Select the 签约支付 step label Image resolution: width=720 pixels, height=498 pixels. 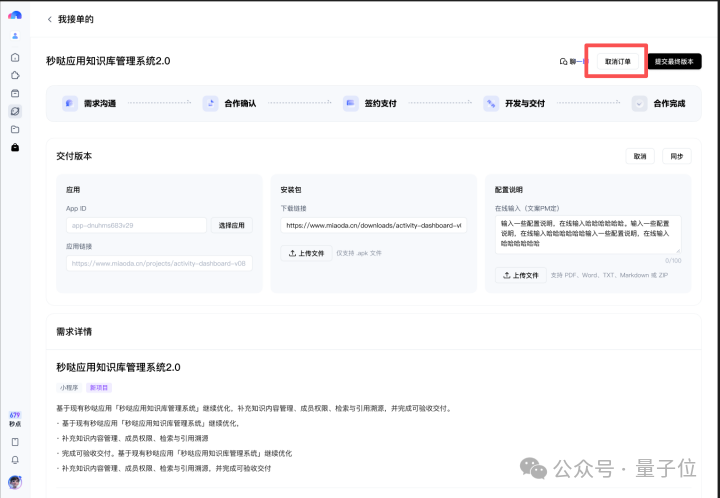click(381, 104)
